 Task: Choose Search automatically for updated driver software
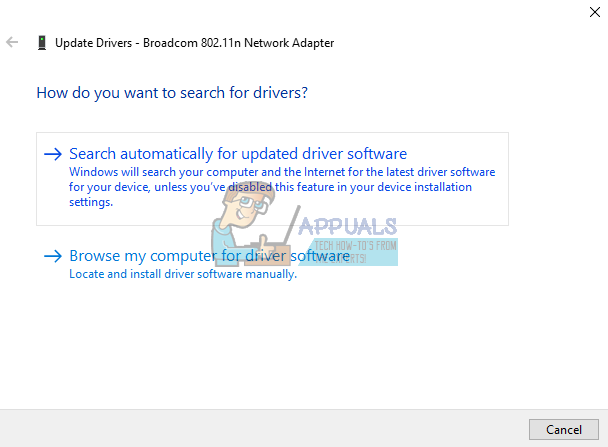(x=272, y=179)
